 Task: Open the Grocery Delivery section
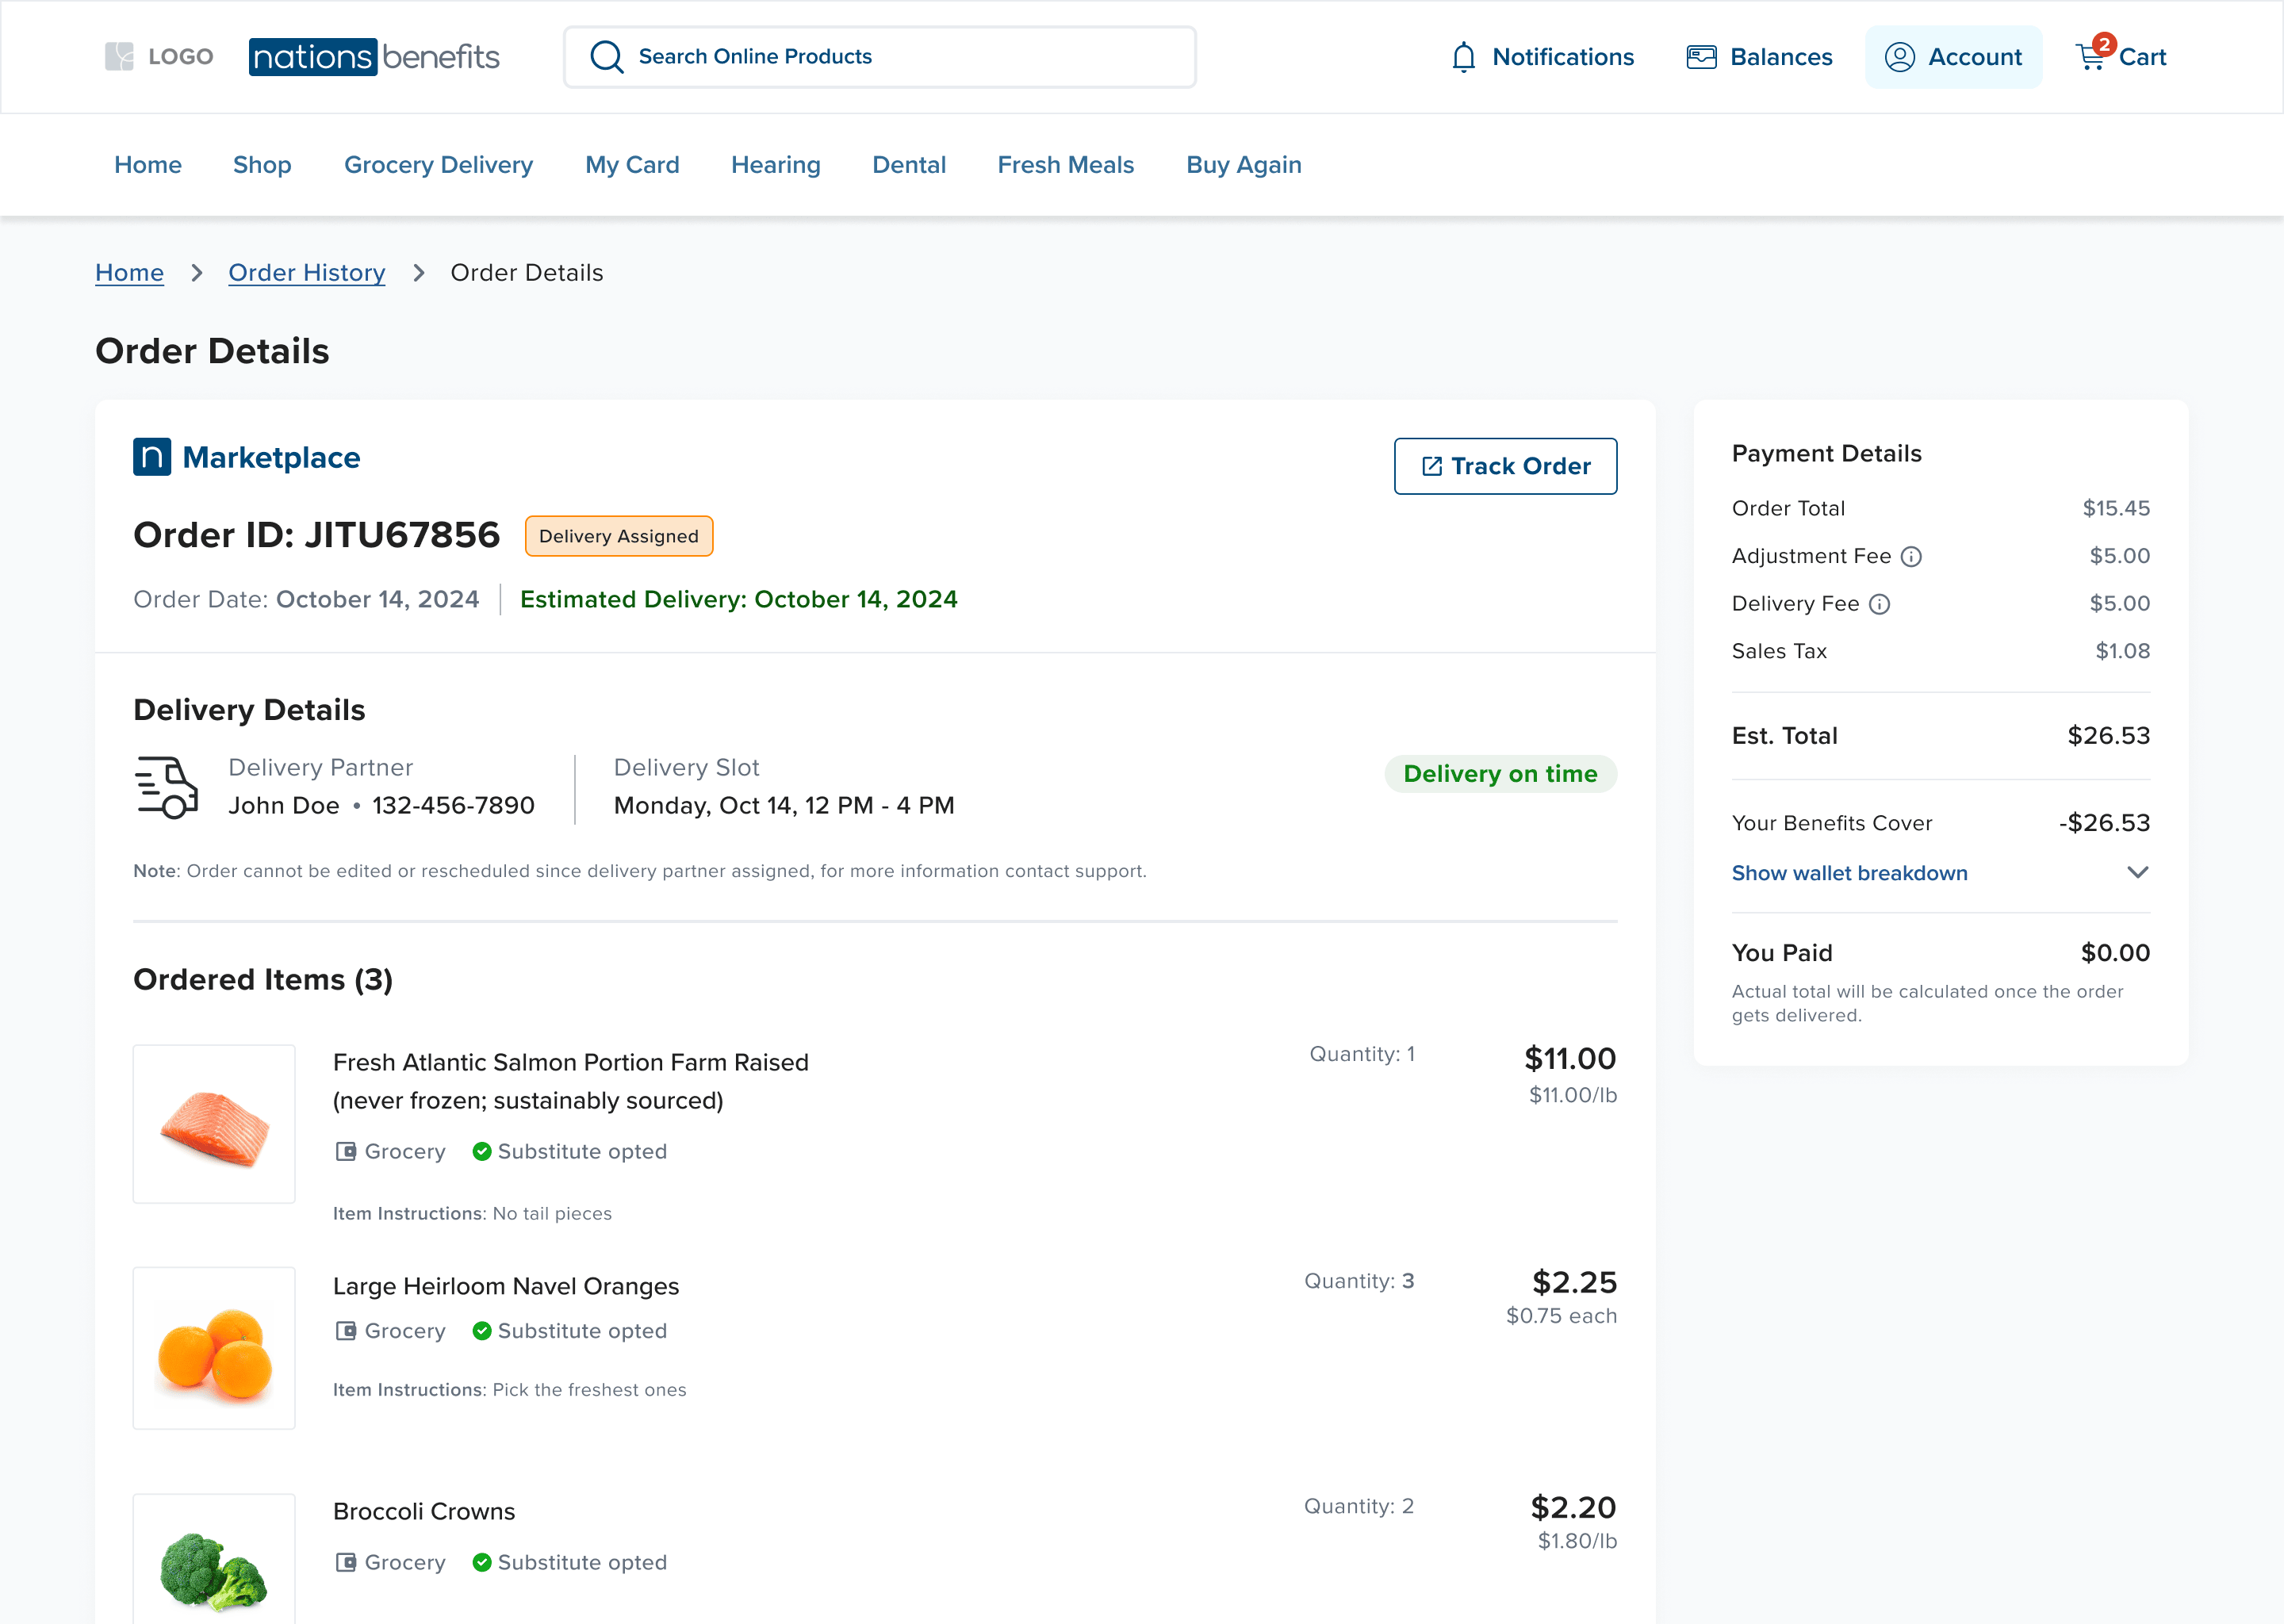tap(438, 165)
